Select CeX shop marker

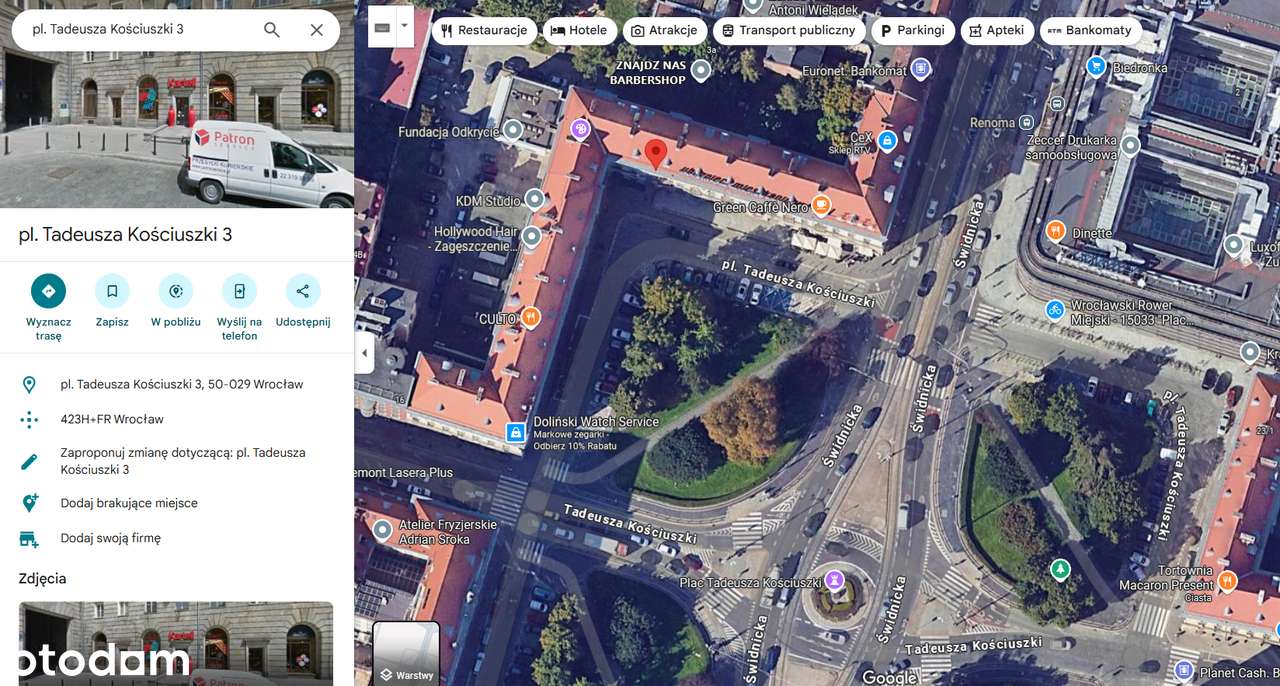click(x=887, y=140)
